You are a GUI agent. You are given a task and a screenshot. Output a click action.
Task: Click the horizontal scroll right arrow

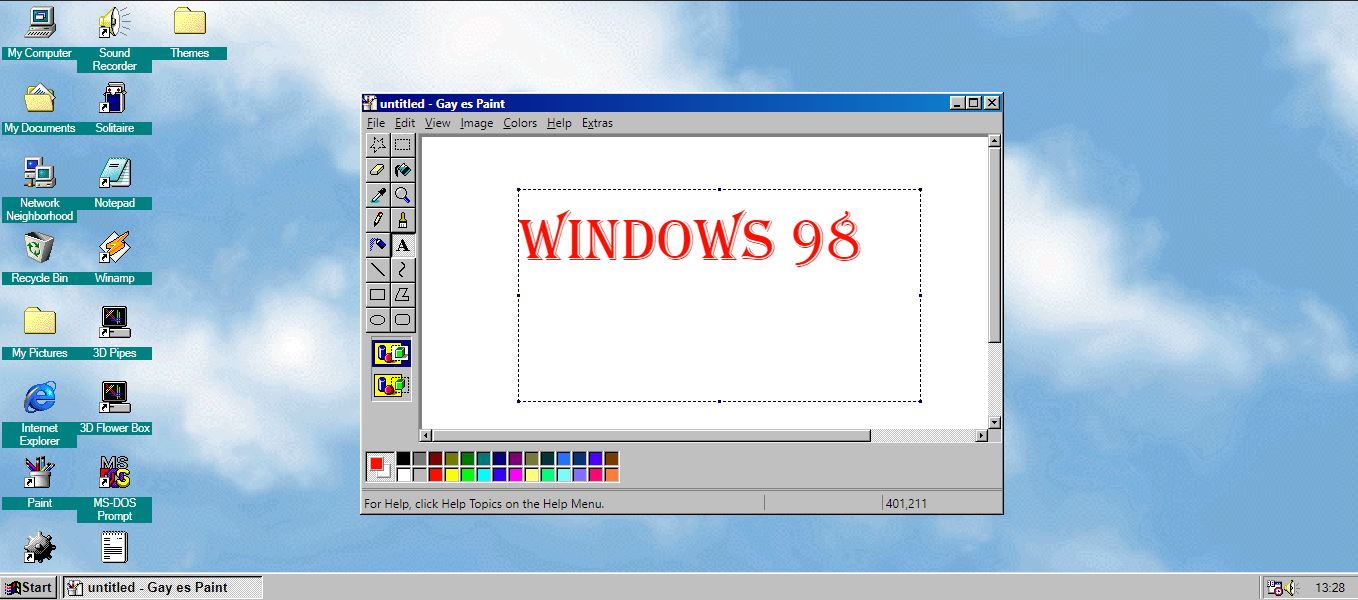click(981, 436)
